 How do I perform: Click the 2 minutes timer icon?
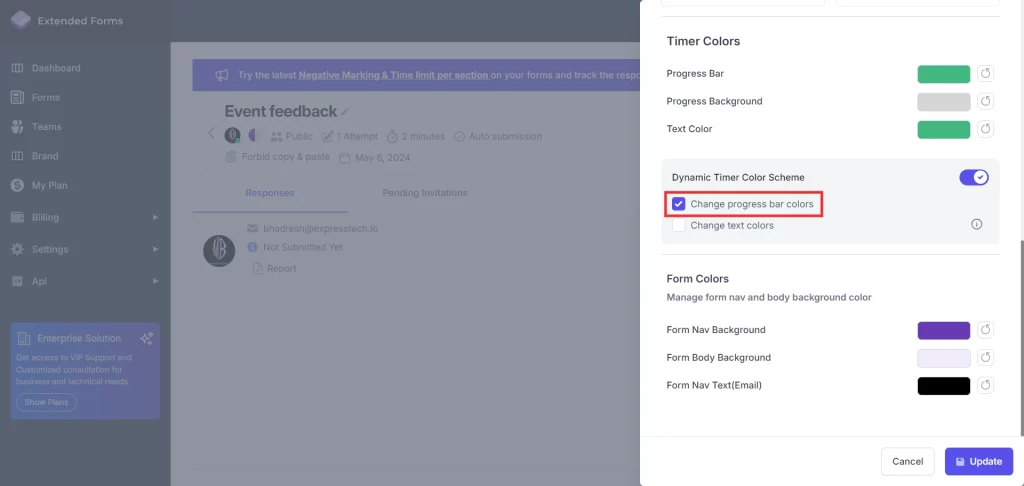coord(392,137)
